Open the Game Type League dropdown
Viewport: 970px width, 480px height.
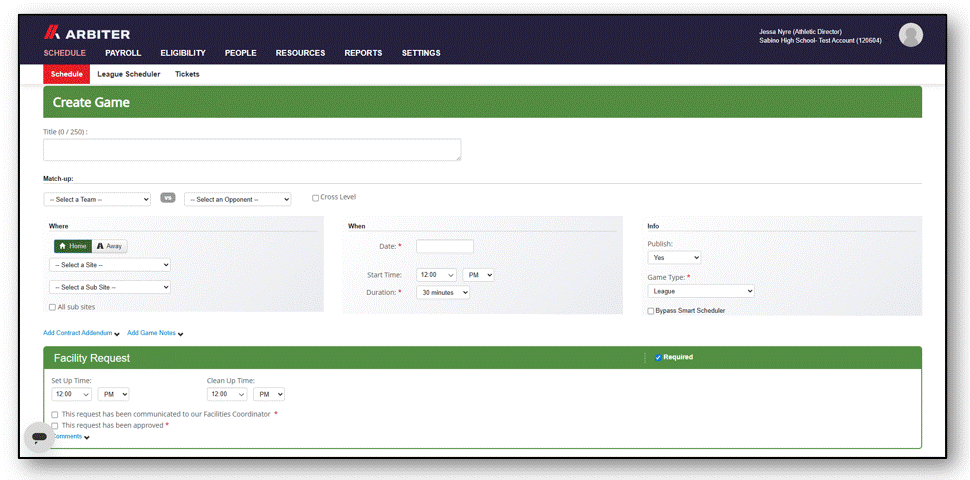pyautogui.click(x=701, y=291)
